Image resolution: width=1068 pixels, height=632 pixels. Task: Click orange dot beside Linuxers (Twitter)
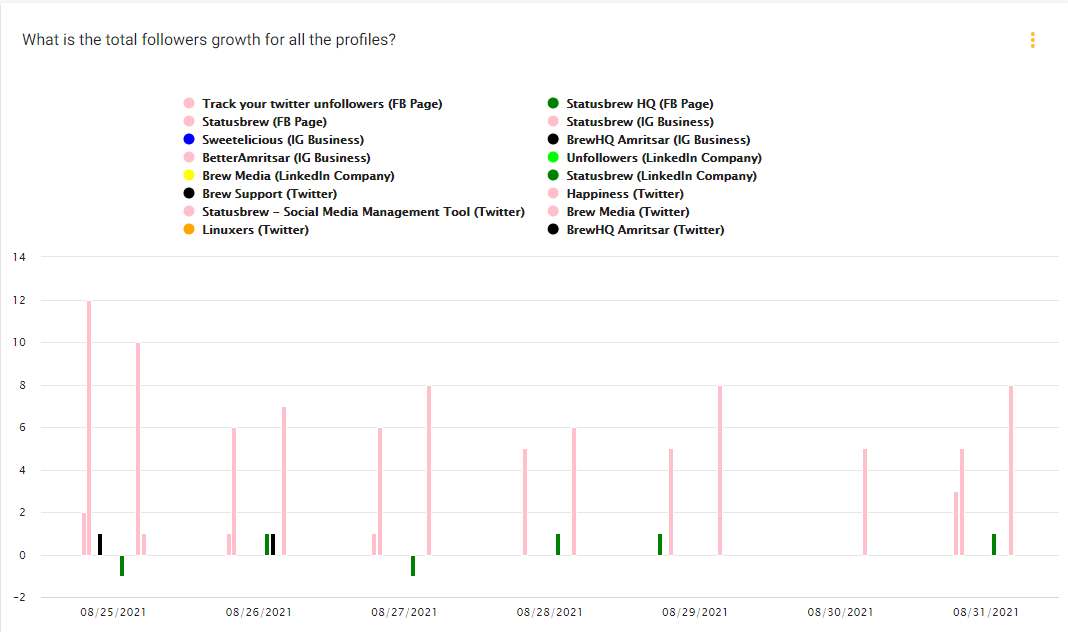pyautogui.click(x=189, y=230)
